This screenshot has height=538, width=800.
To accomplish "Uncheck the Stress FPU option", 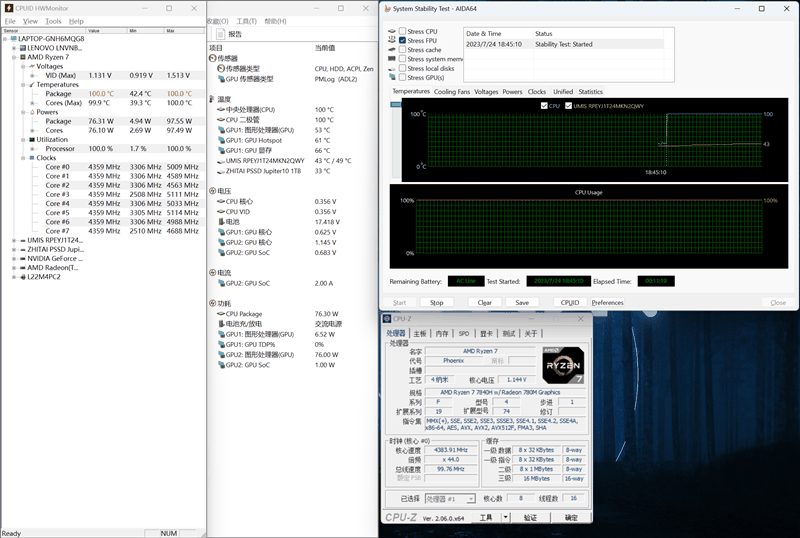I will pos(402,40).
